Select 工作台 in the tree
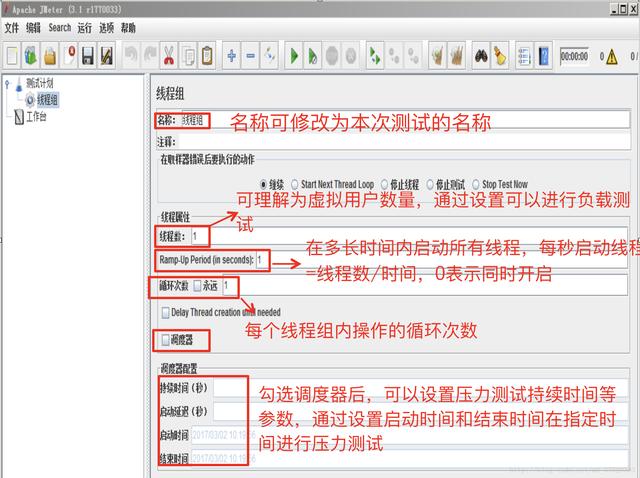Viewport: 640px width, 478px height. tap(36, 117)
